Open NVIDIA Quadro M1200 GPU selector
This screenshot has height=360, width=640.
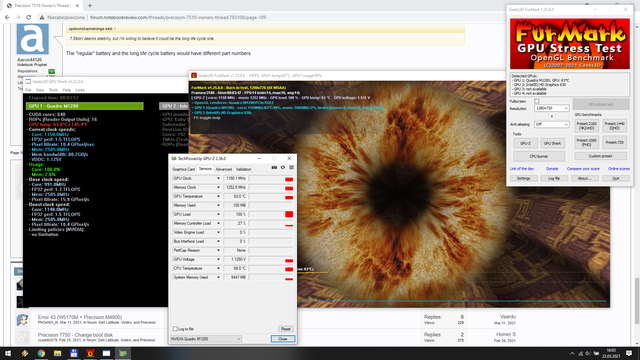tap(206, 339)
